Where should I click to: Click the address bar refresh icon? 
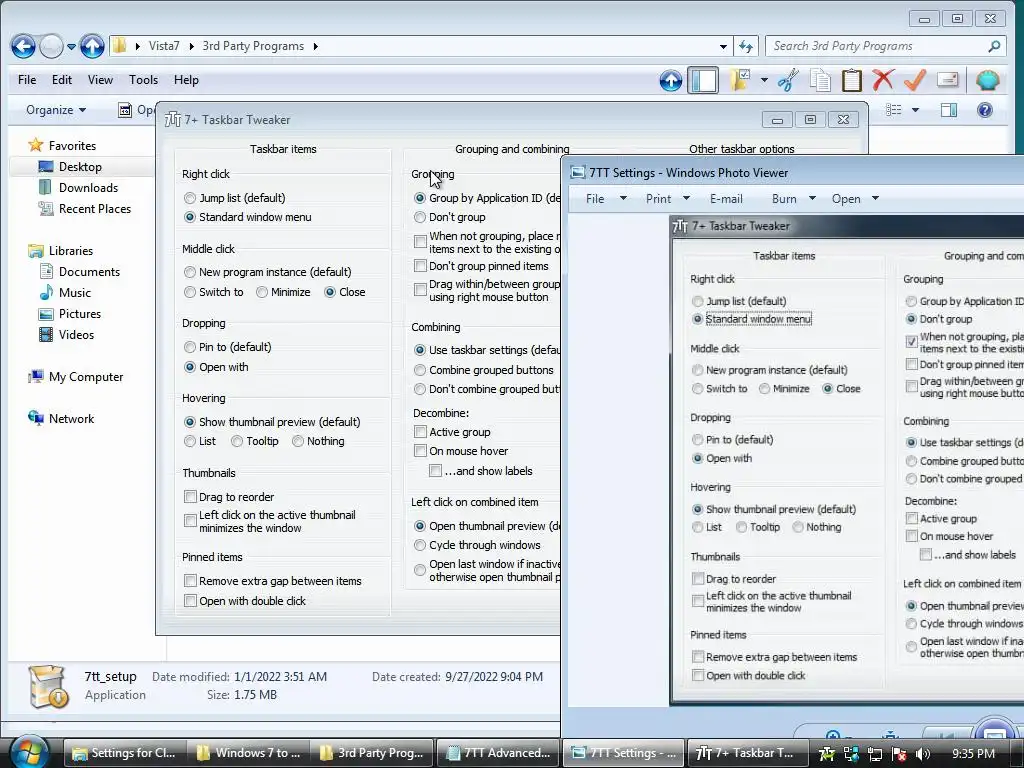(746, 46)
